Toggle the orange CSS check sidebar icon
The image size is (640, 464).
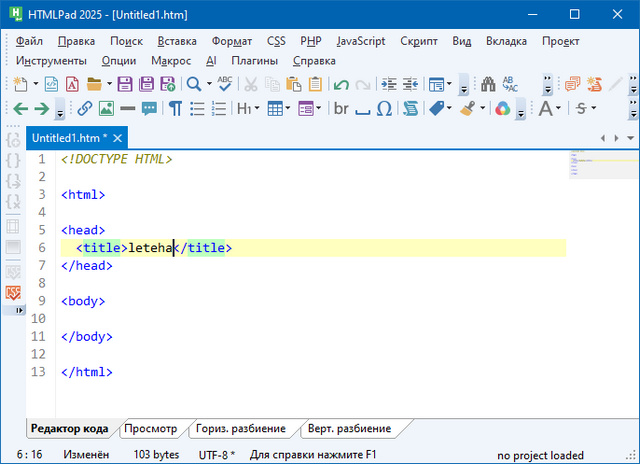click(13, 292)
